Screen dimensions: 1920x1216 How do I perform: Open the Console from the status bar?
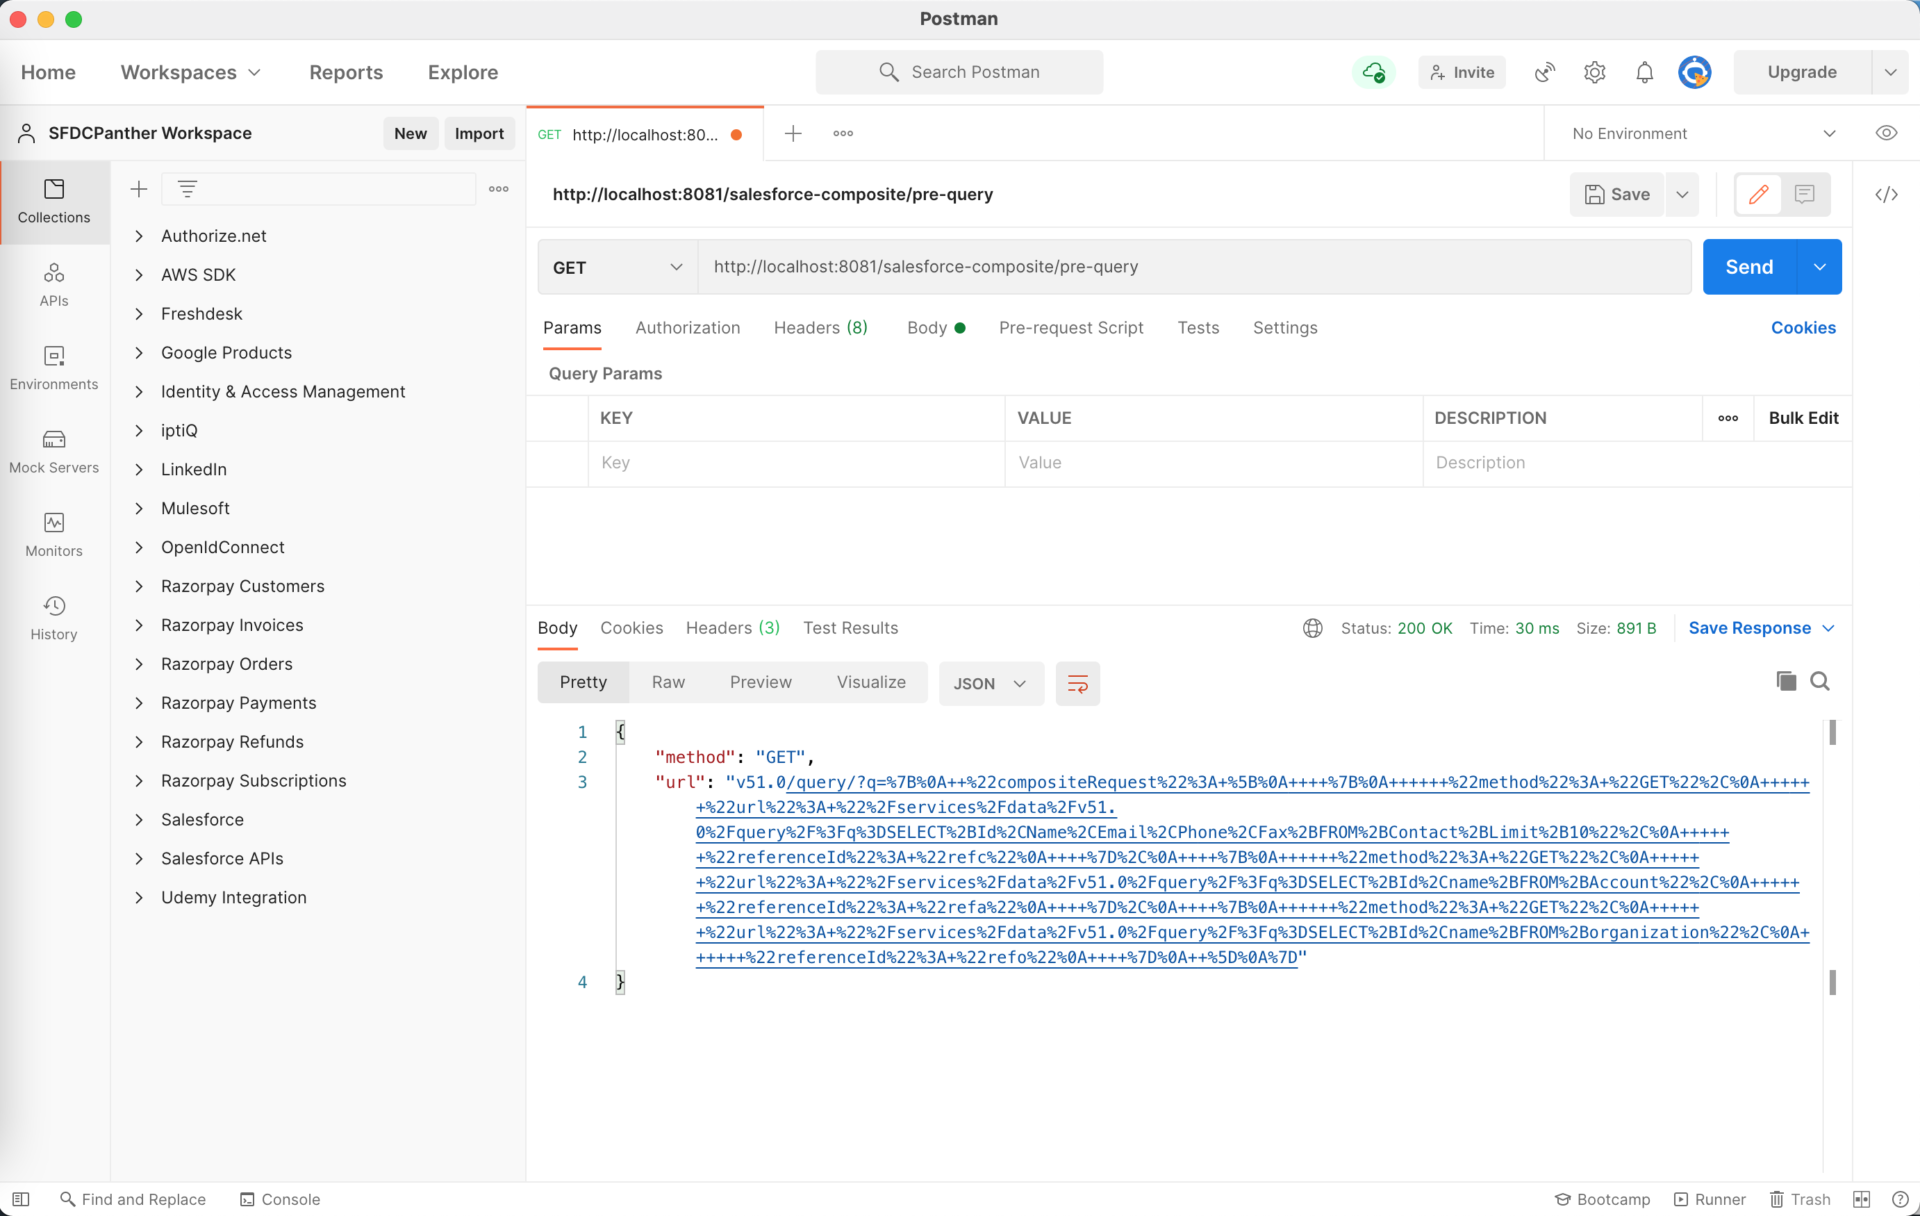280,1199
